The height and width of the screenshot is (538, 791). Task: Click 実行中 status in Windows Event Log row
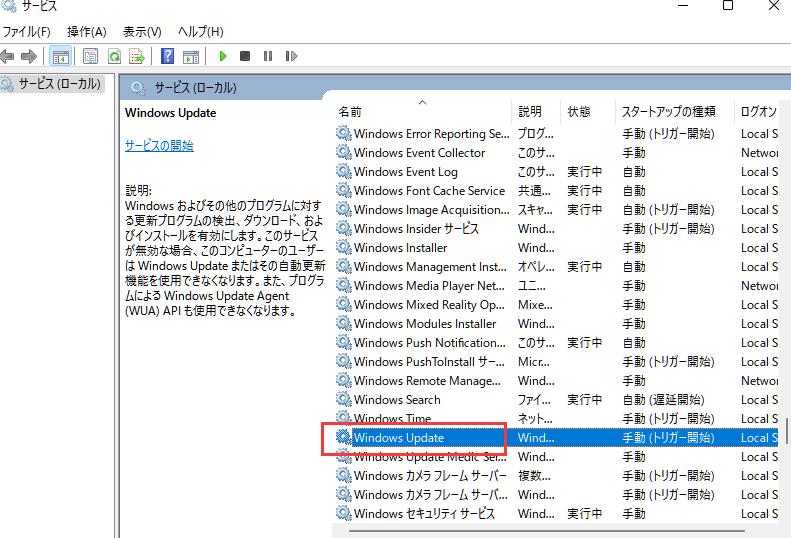(x=585, y=172)
